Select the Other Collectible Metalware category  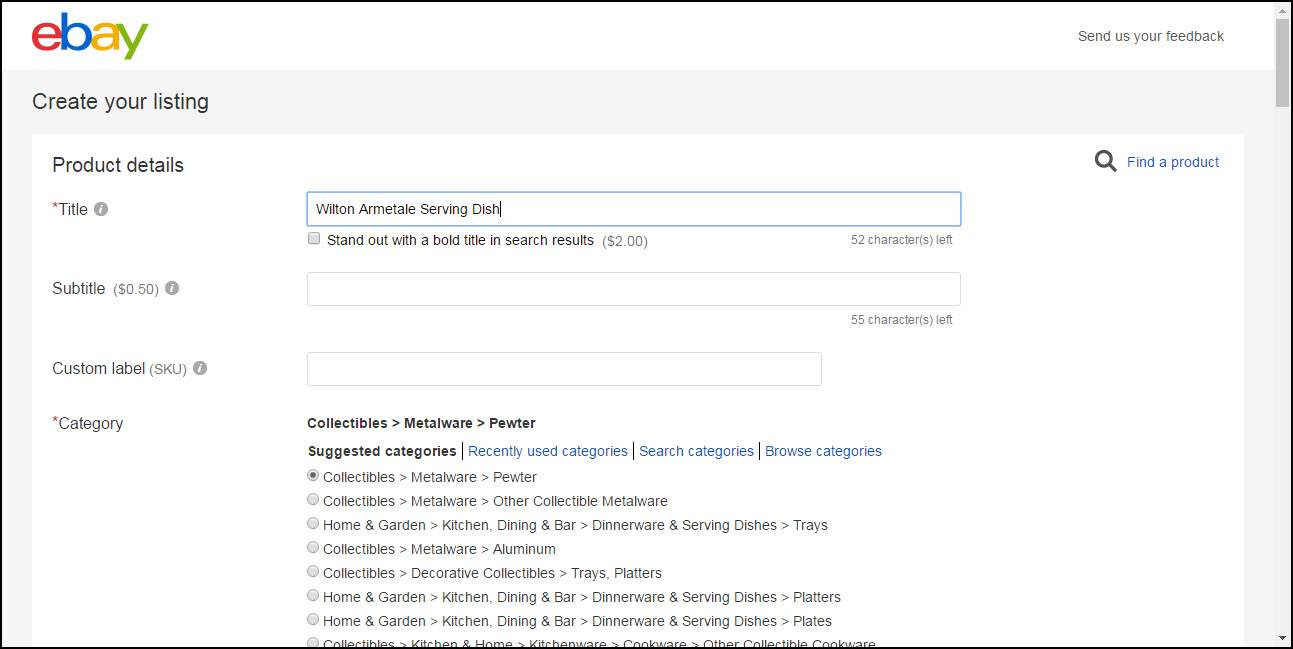313,499
